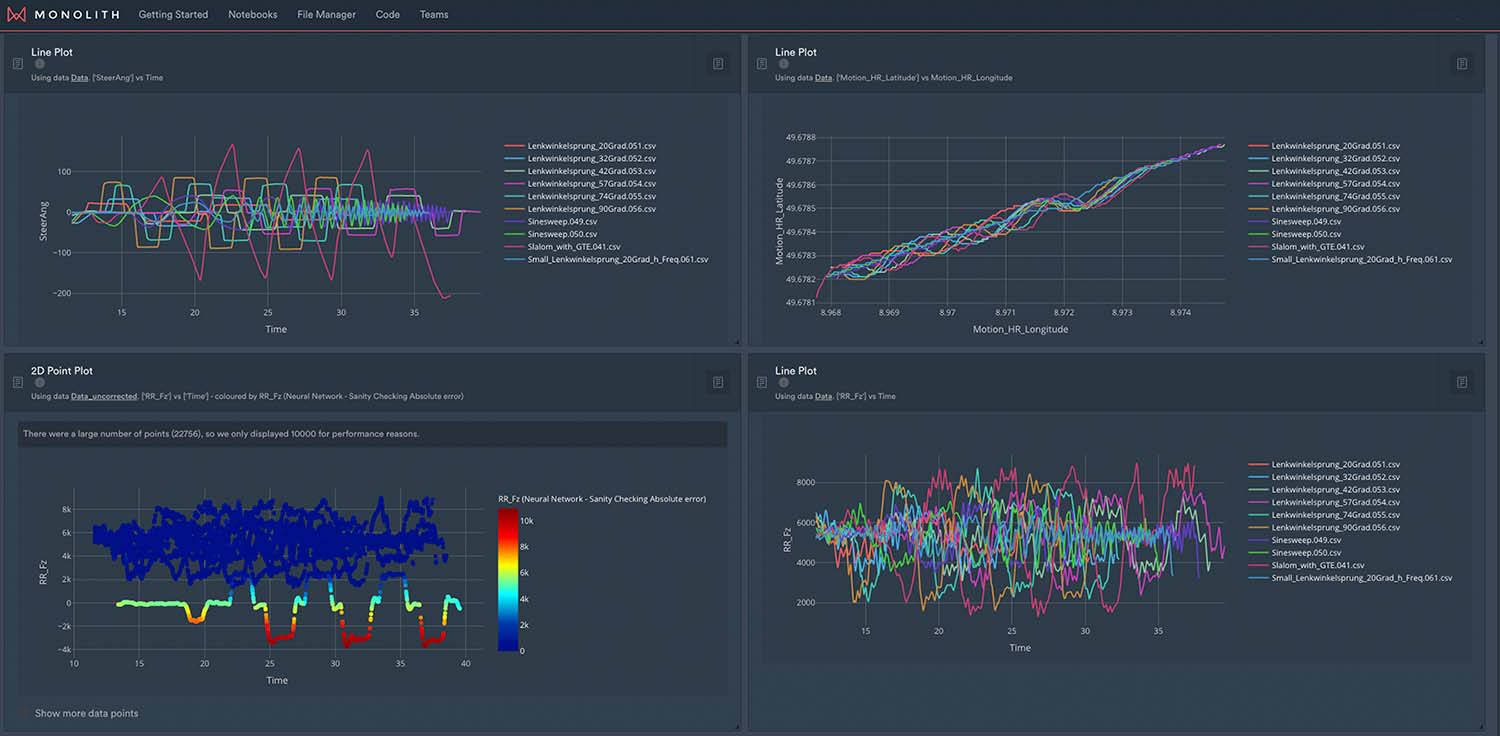Toggle Lenkwinkelsprung_20Grad.051.csv in RR_Fz Line Plot legend

point(1324,465)
